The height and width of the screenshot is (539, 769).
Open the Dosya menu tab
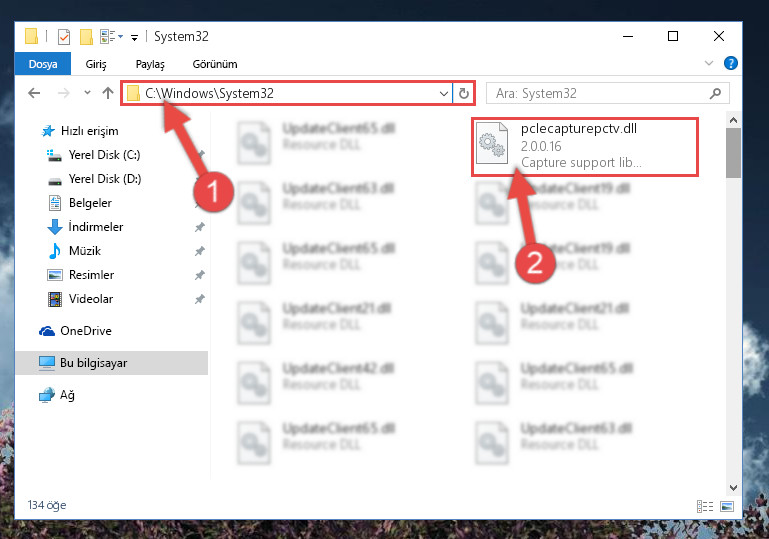click(x=43, y=64)
